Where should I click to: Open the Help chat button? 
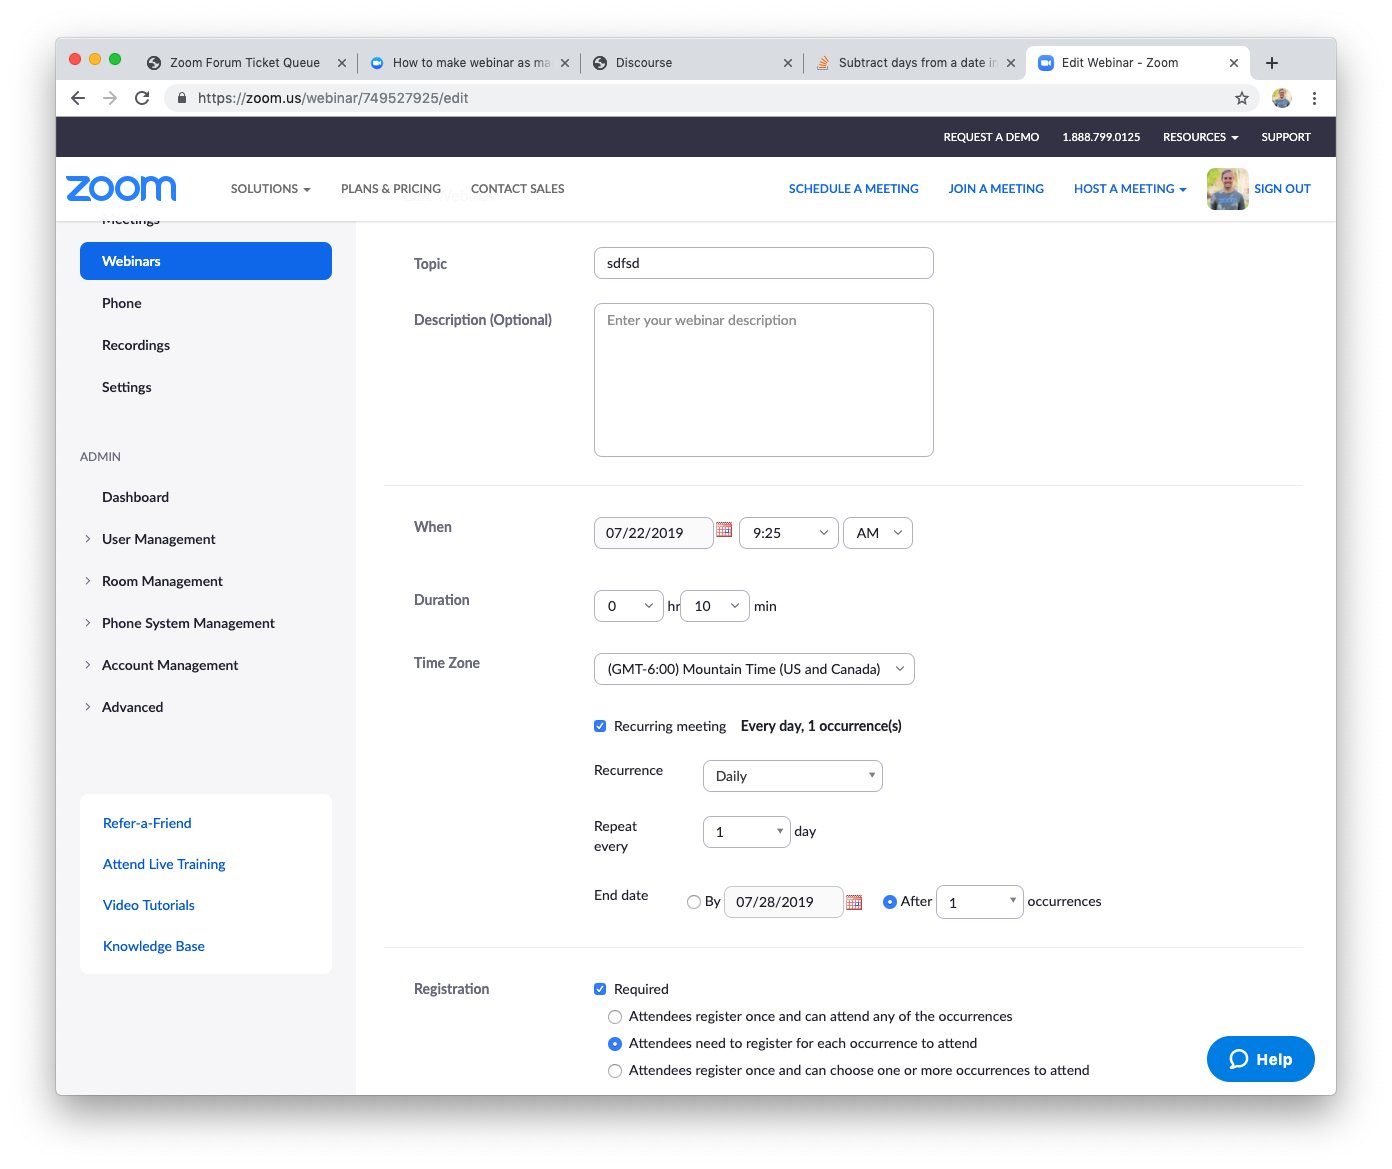(x=1261, y=1059)
